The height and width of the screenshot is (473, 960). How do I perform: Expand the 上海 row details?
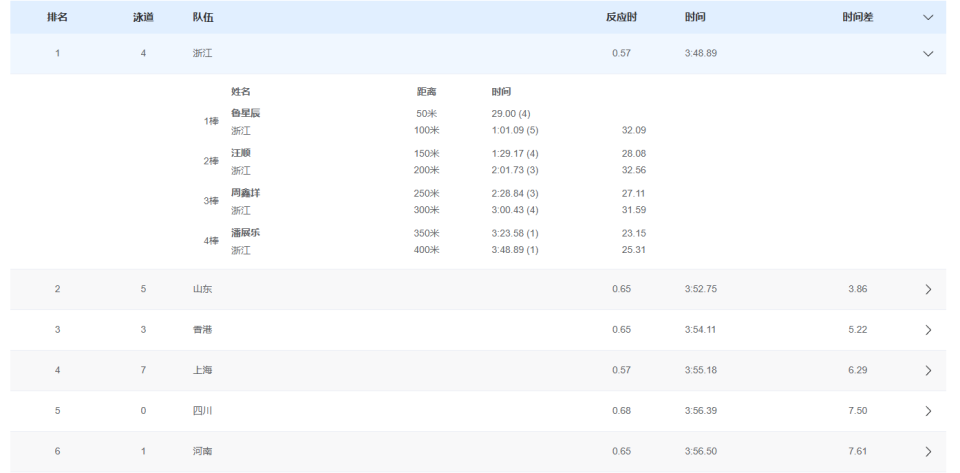pos(928,370)
